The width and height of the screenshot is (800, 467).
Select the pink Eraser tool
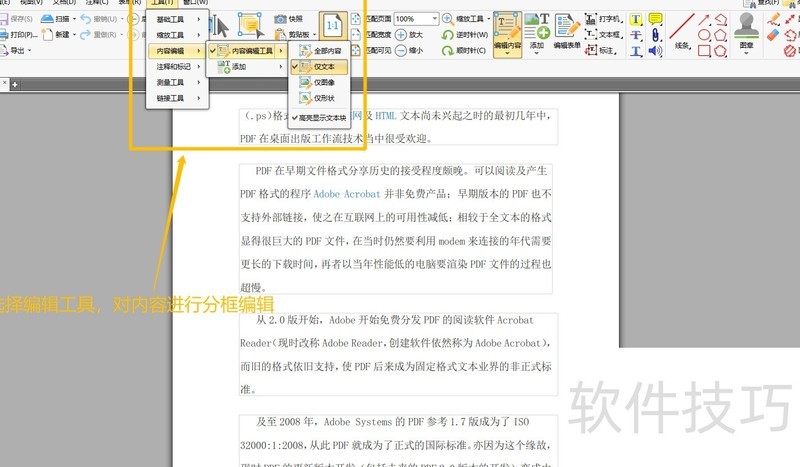tap(773, 35)
